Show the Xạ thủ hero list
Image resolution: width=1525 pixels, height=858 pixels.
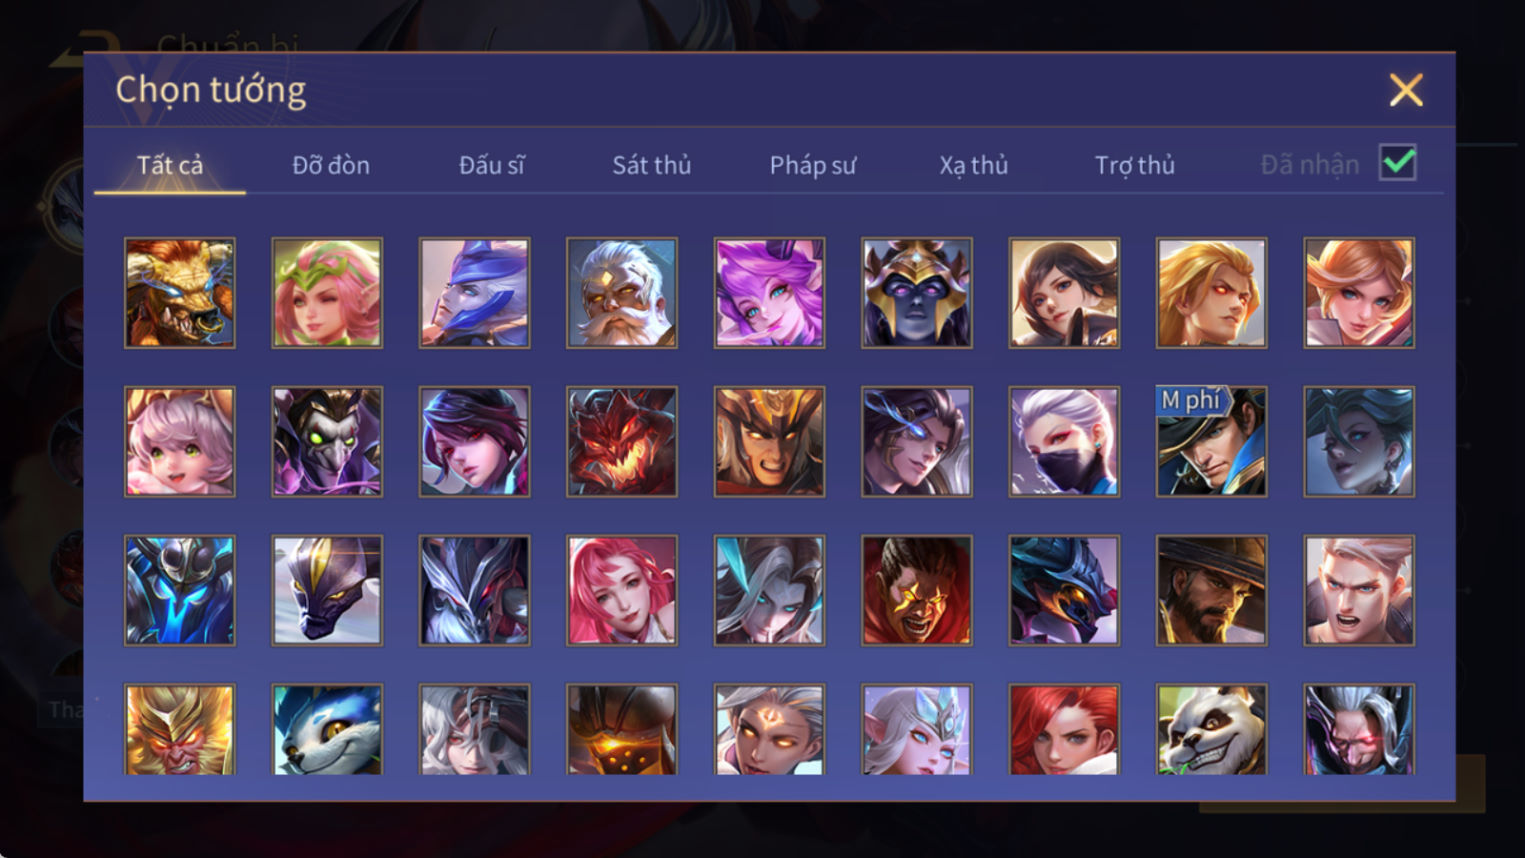[974, 165]
